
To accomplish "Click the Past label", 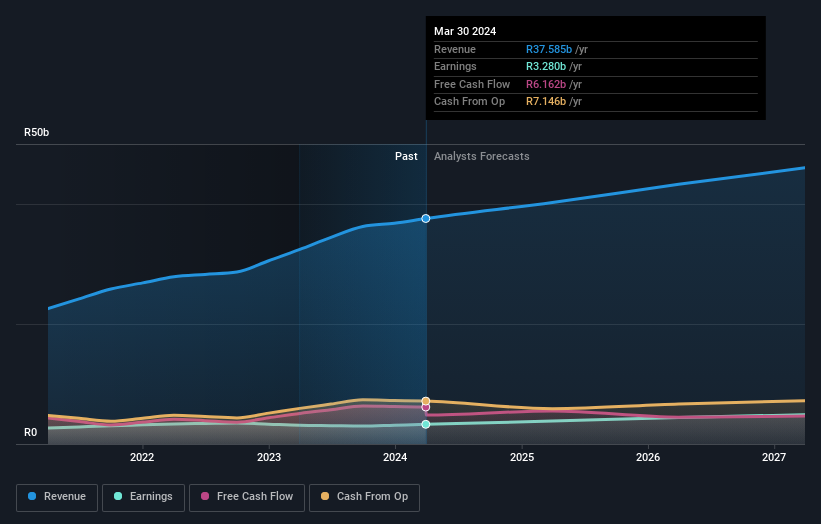I will [x=406, y=156].
